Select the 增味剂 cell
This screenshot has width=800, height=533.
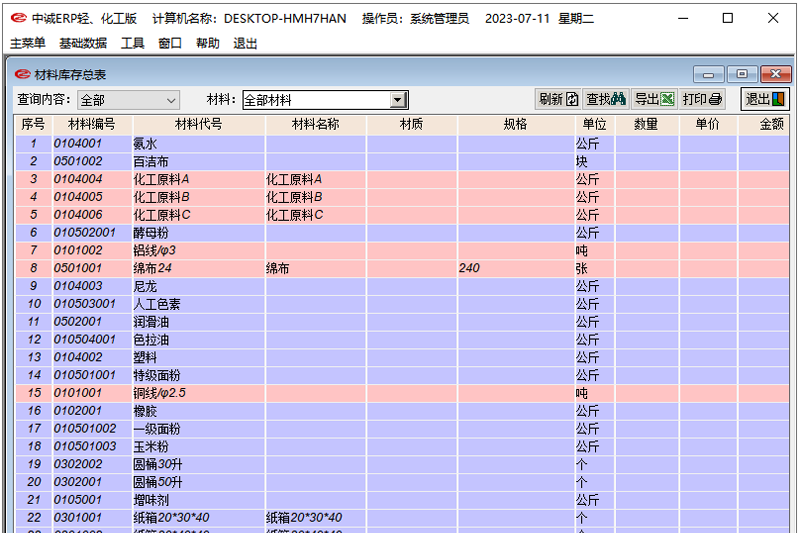[198, 500]
